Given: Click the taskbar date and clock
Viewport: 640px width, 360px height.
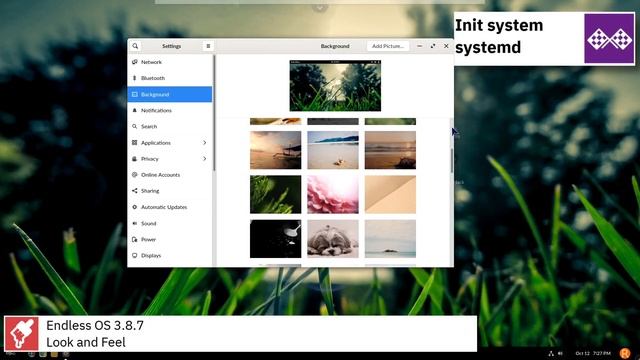Looking at the screenshot, I should 593,353.
